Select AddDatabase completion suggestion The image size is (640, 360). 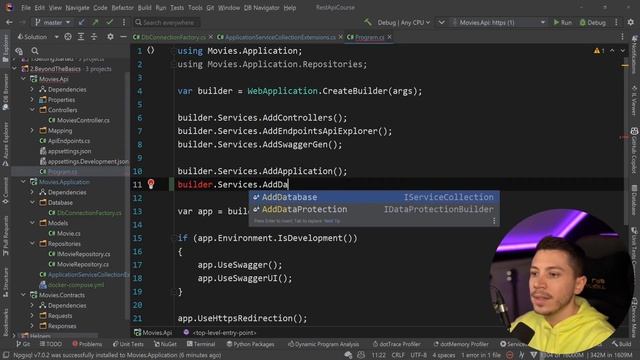tap(374, 197)
